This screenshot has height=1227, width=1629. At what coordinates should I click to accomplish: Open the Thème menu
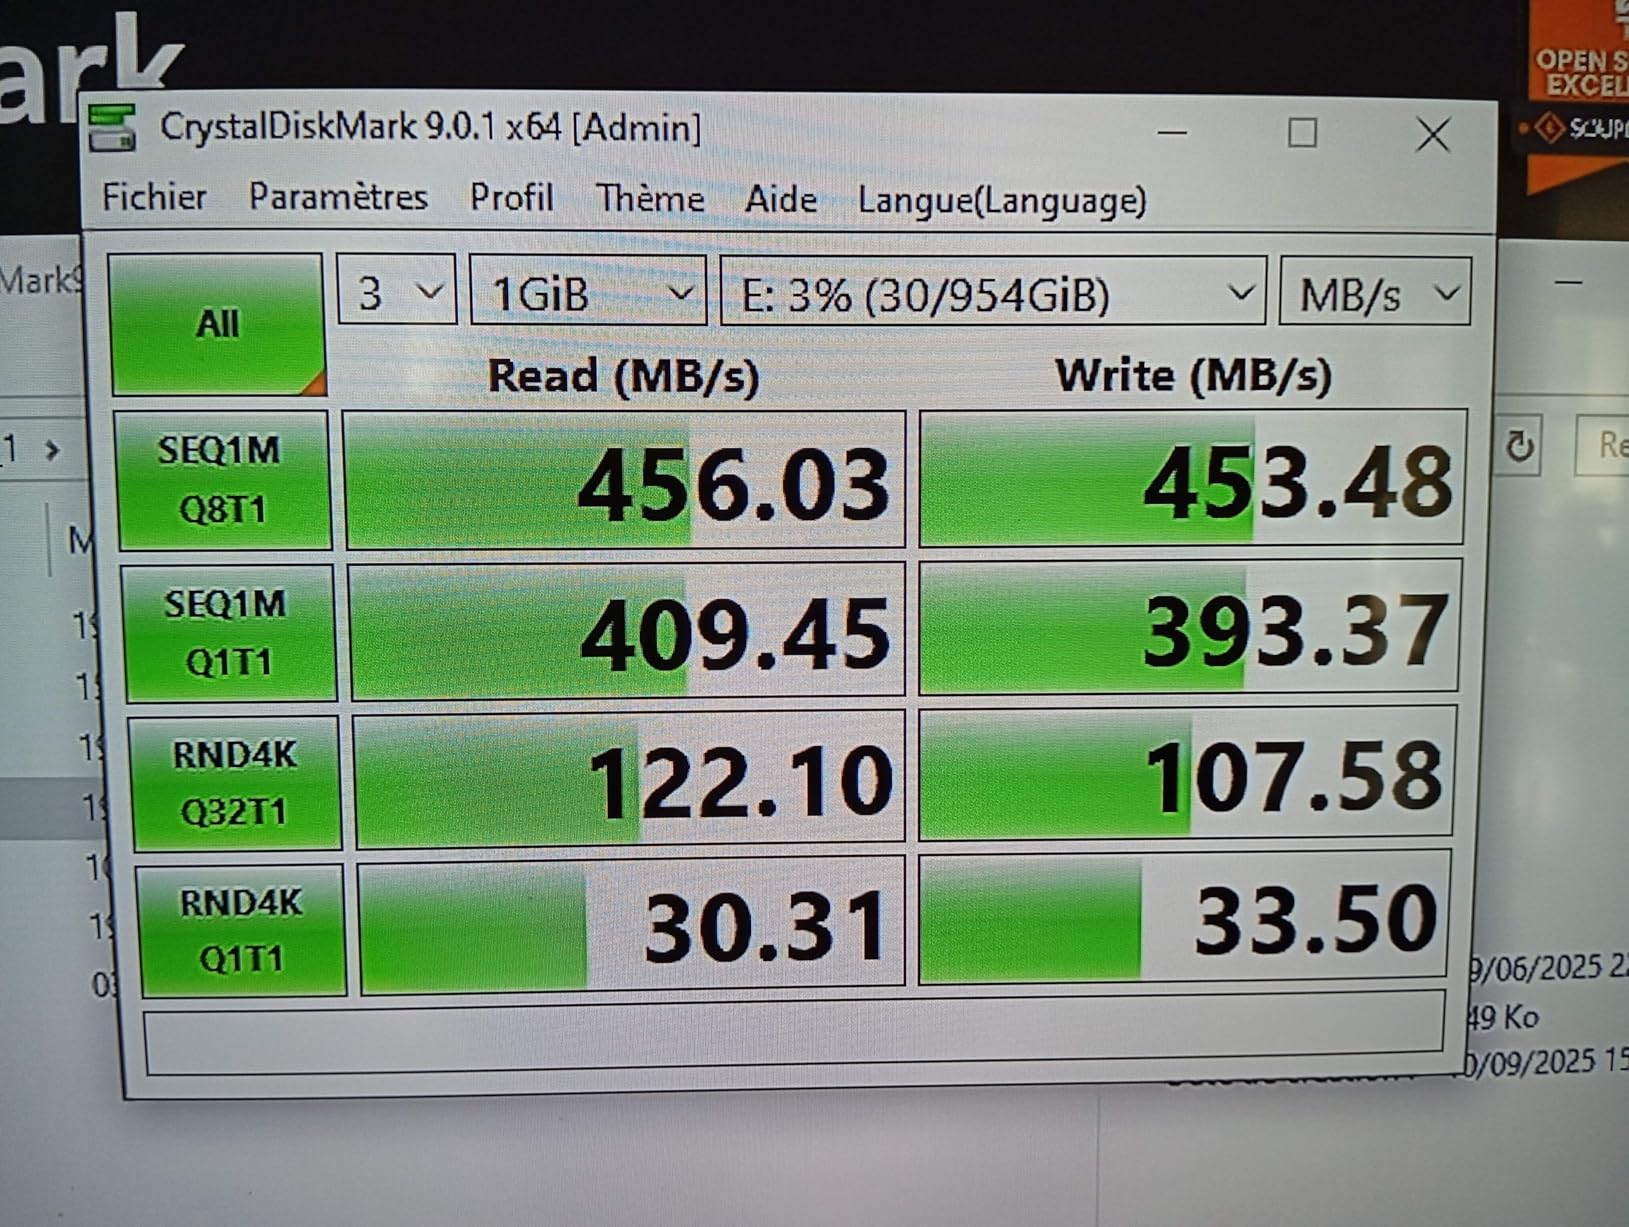click(650, 198)
